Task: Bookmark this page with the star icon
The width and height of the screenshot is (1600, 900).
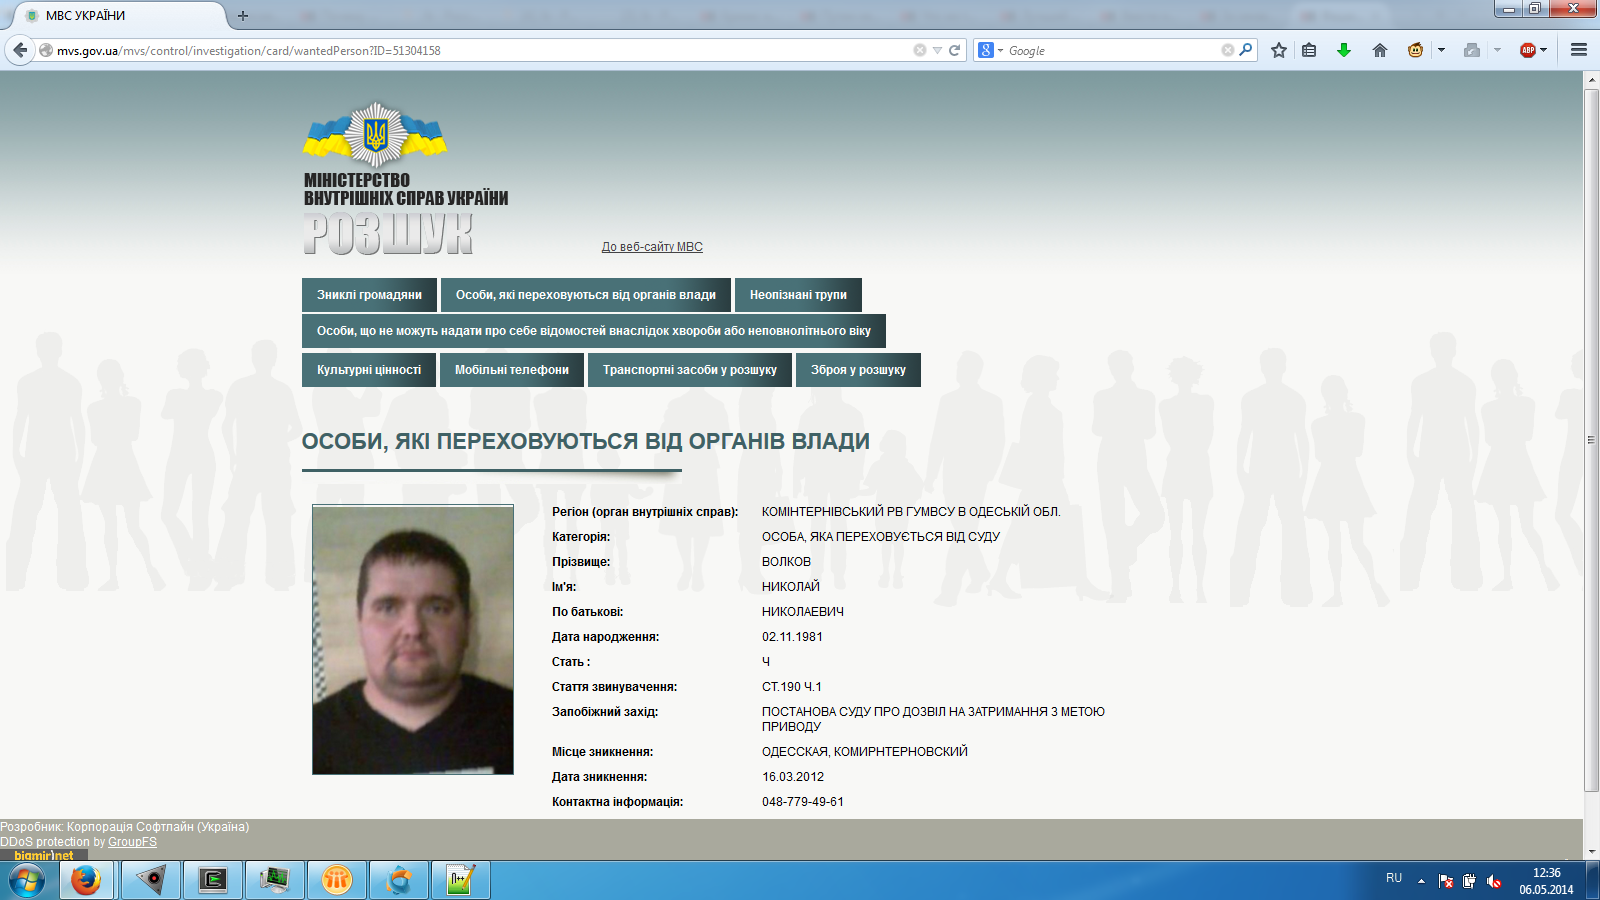Action: [1278, 50]
